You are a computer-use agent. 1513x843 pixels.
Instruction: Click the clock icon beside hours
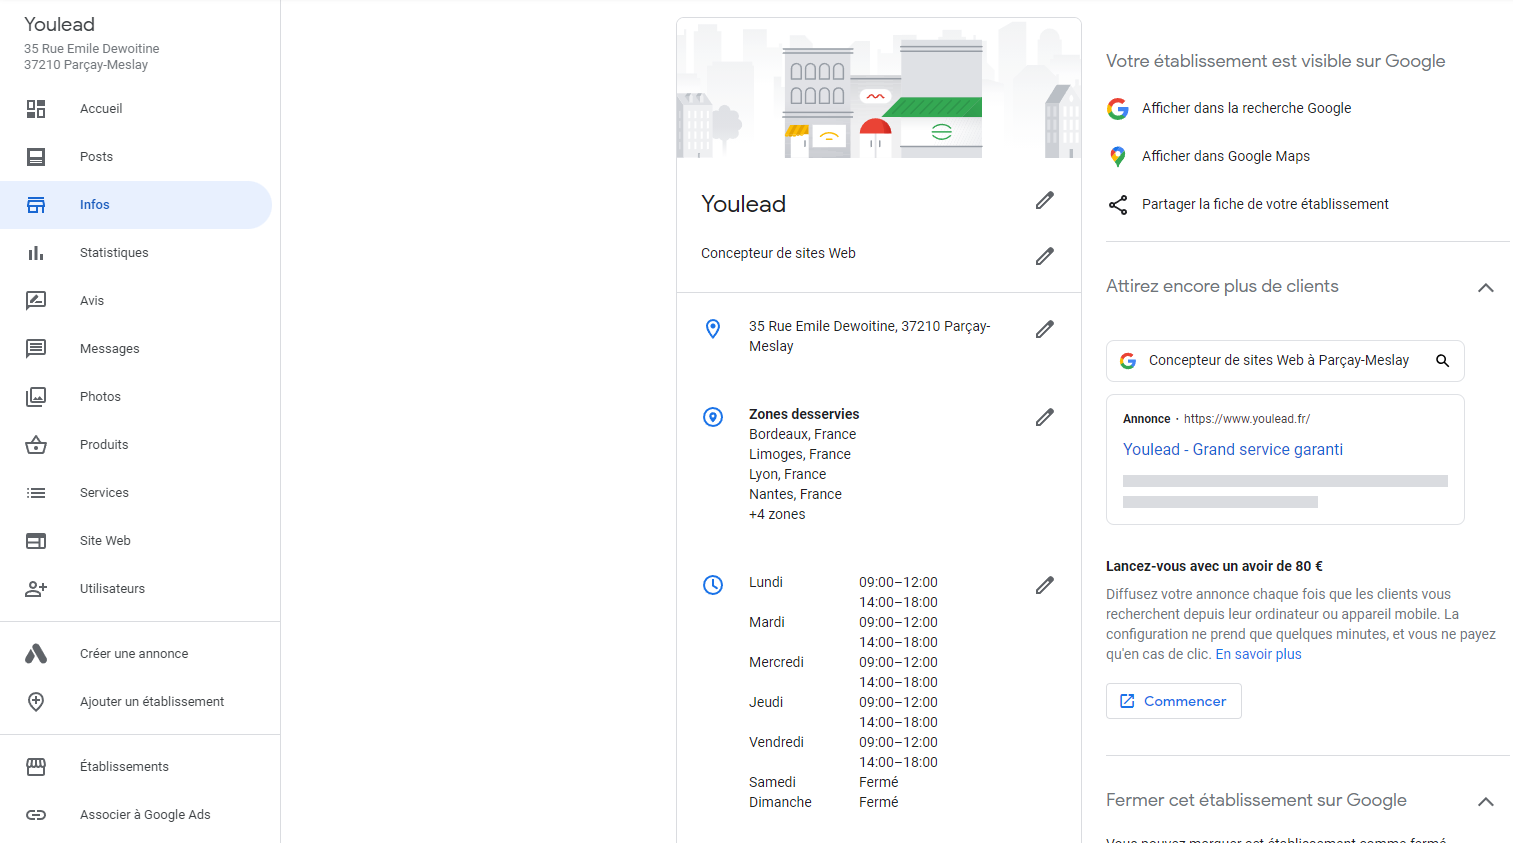click(713, 585)
